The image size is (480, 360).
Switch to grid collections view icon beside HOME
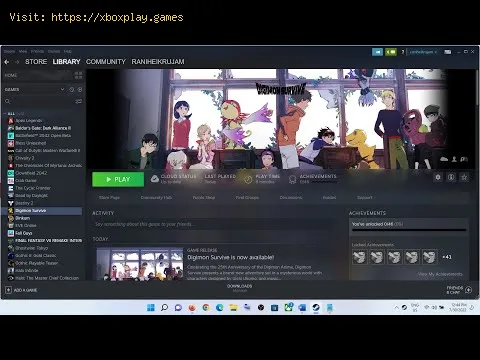coord(78,75)
